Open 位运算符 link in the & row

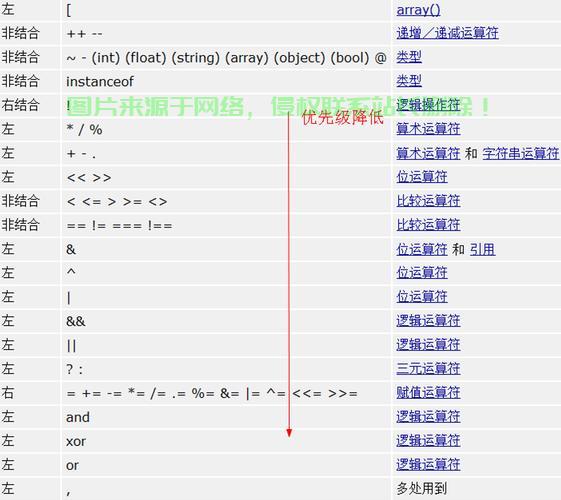pyautogui.click(x=422, y=249)
